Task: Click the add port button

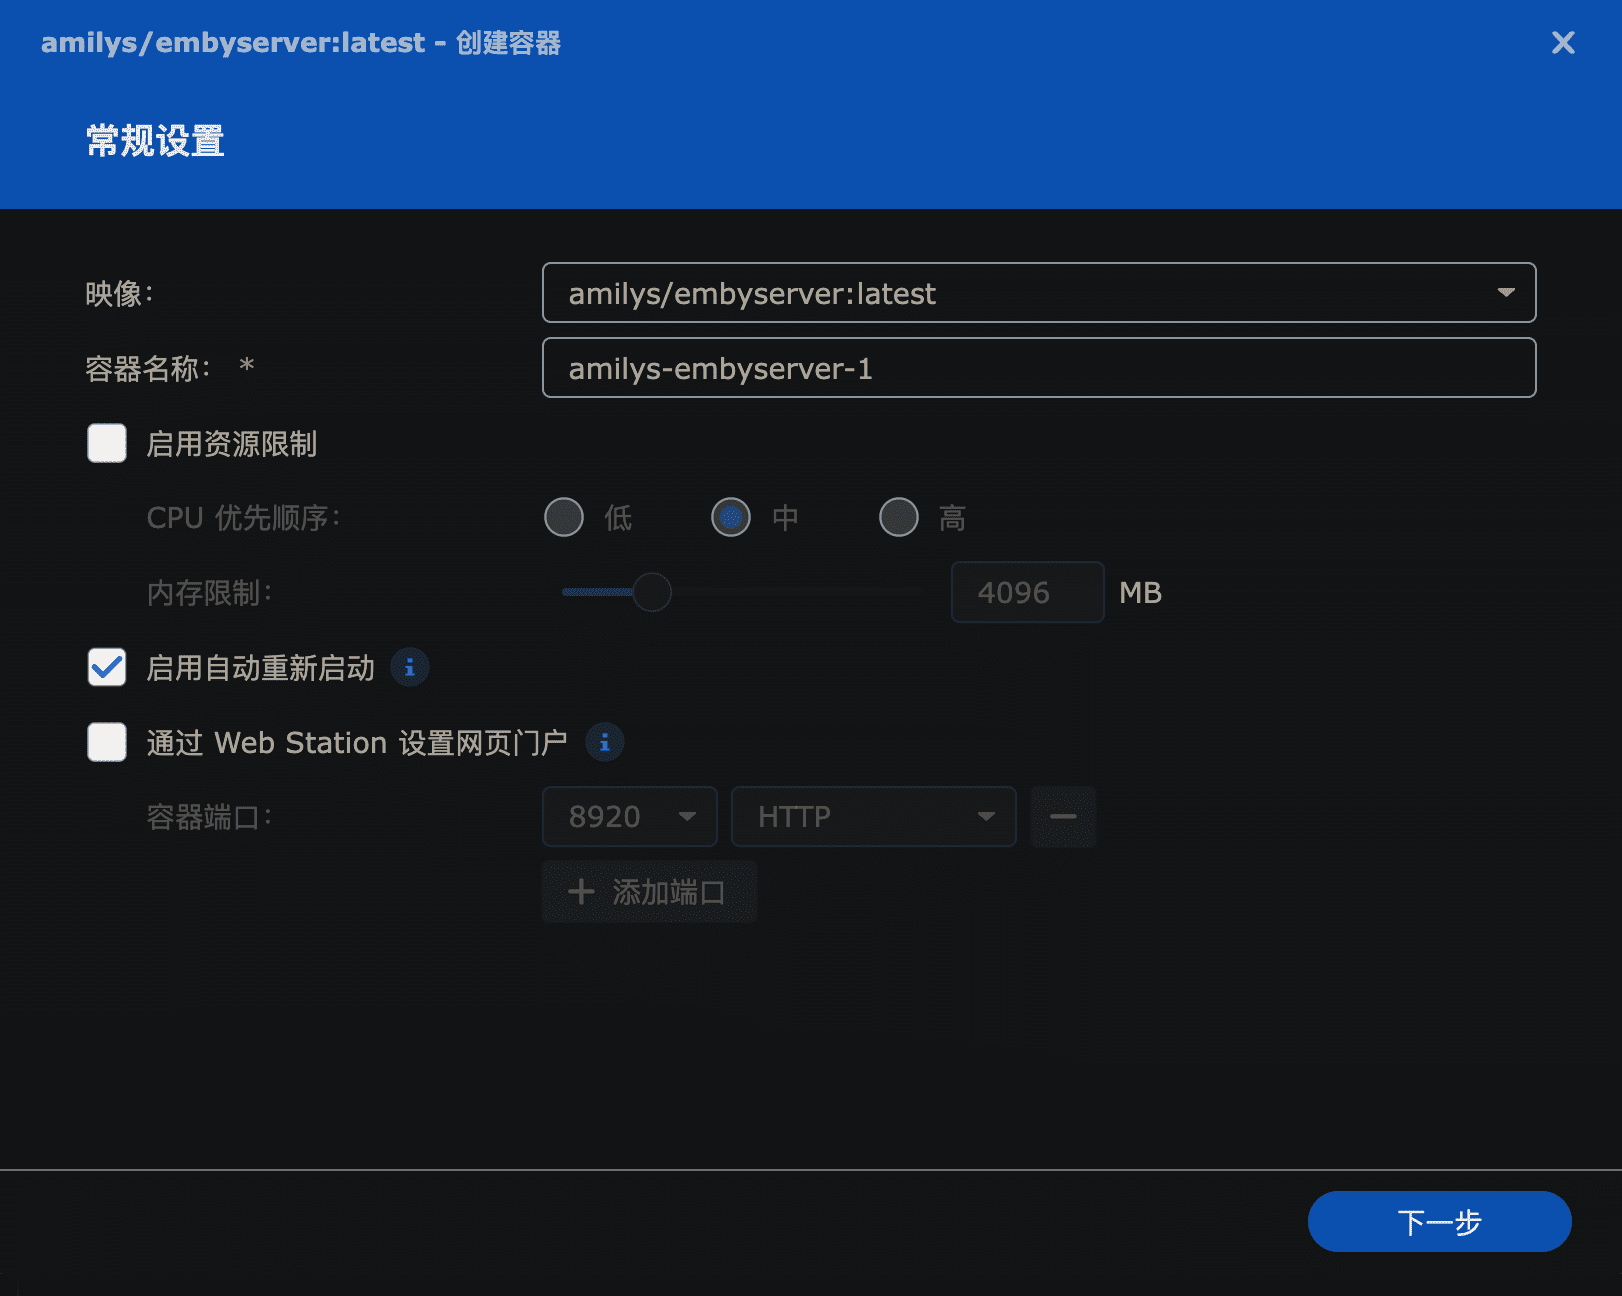Action: click(649, 891)
